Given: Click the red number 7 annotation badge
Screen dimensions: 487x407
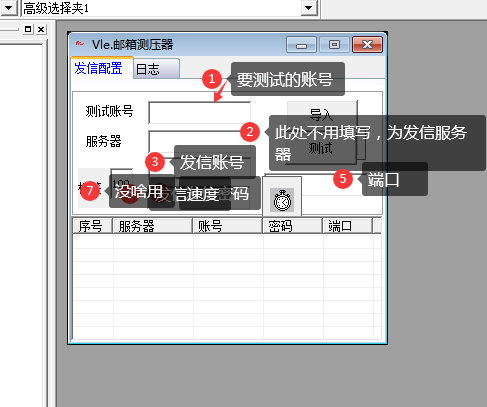Looking at the screenshot, I should [x=89, y=191].
